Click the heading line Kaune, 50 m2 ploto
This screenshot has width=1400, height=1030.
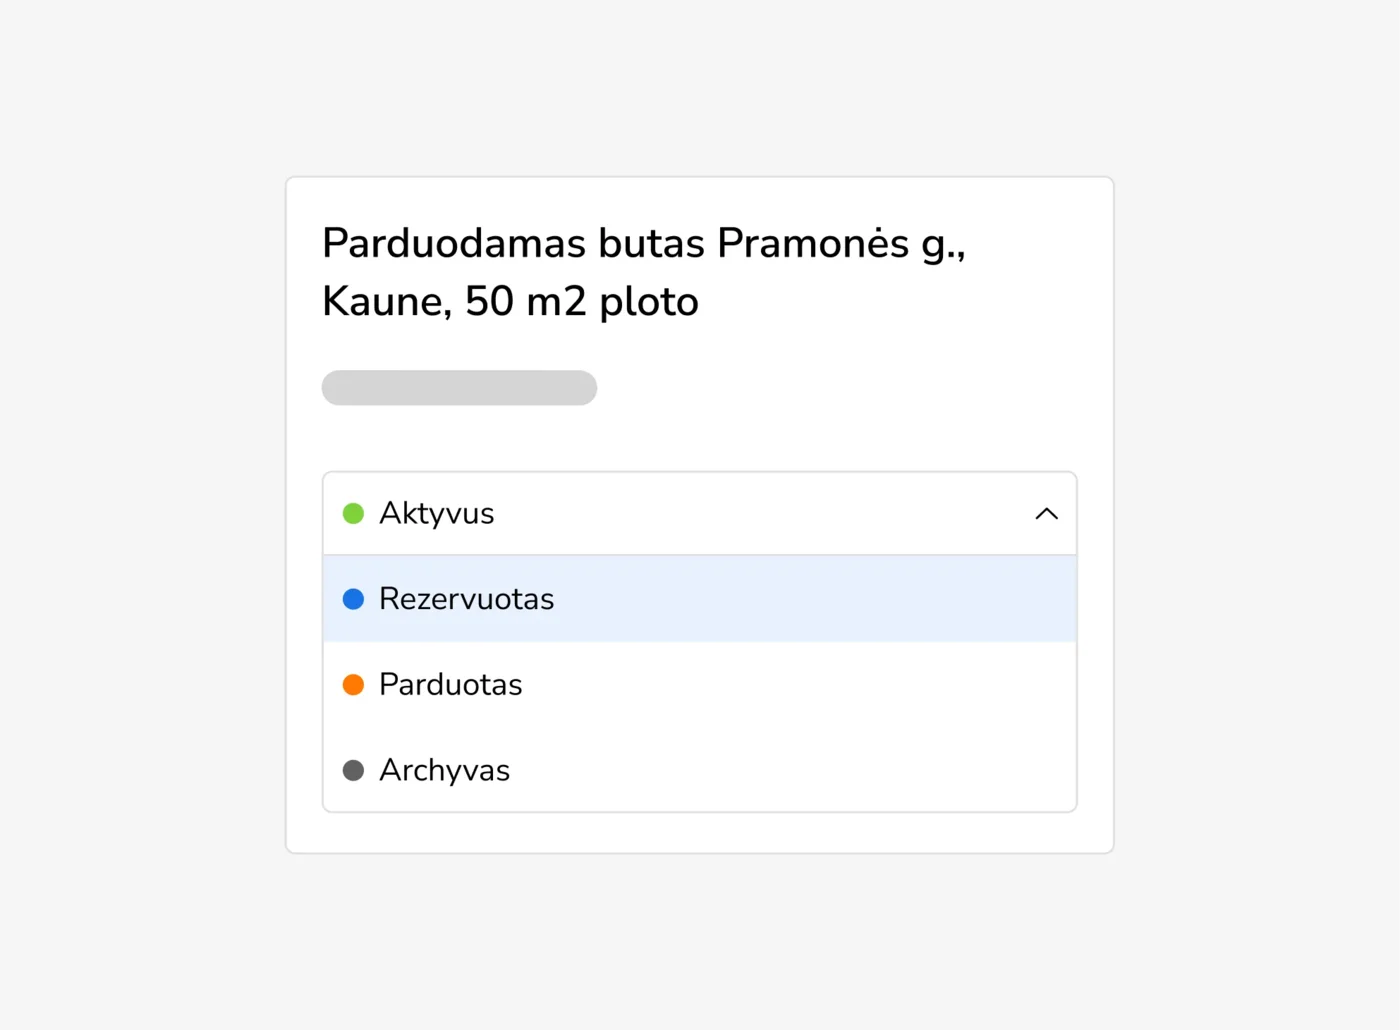click(510, 301)
